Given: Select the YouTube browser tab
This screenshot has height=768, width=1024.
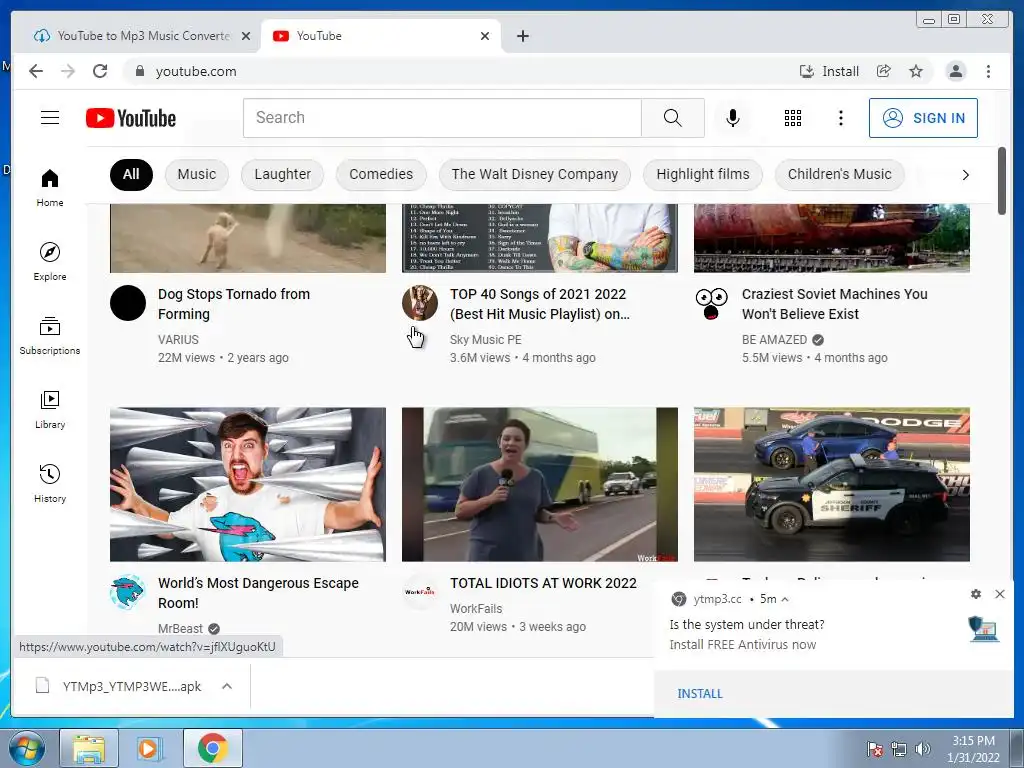Looking at the screenshot, I should point(379,36).
